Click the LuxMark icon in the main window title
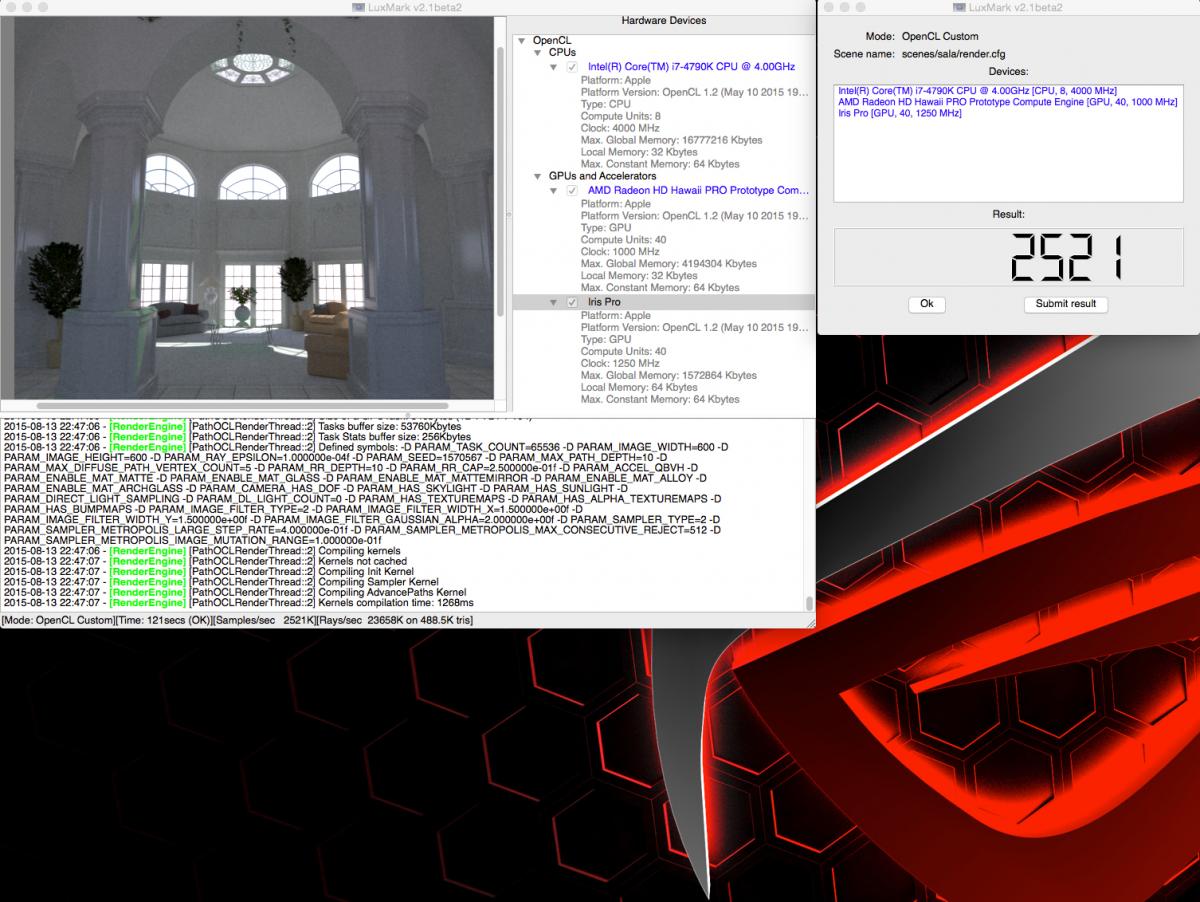 coord(358,7)
